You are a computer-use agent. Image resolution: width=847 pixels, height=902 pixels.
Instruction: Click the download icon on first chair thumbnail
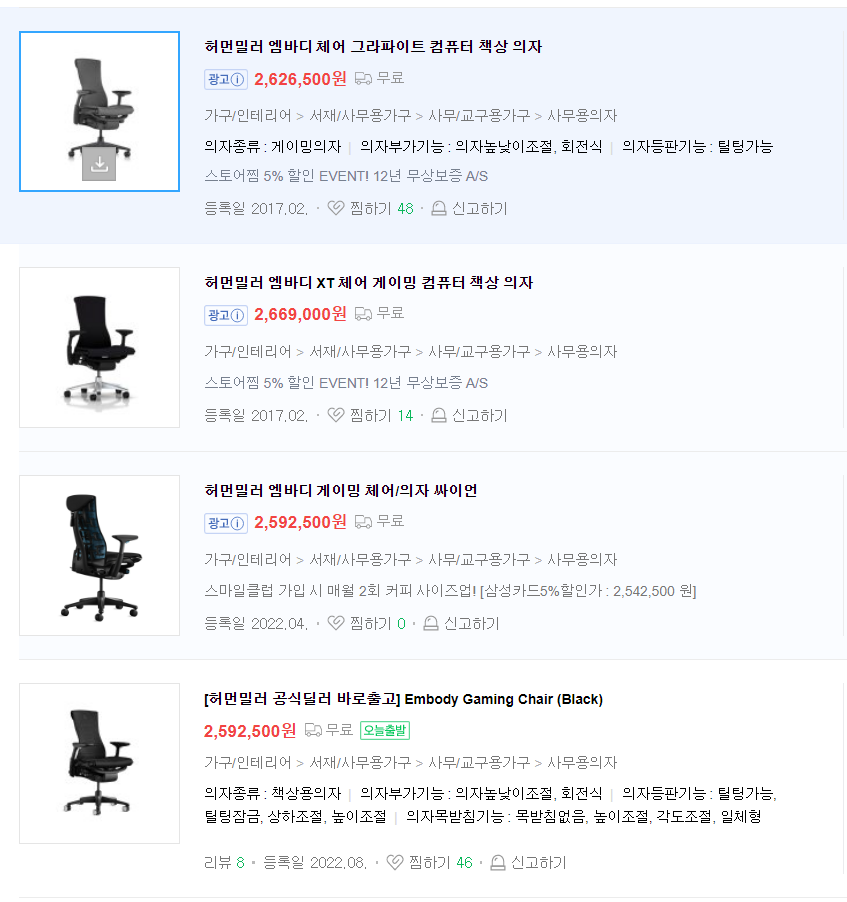99,163
